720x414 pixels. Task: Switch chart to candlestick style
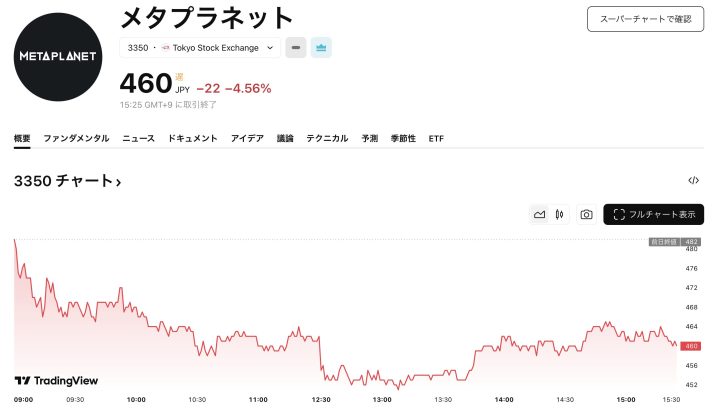560,214
